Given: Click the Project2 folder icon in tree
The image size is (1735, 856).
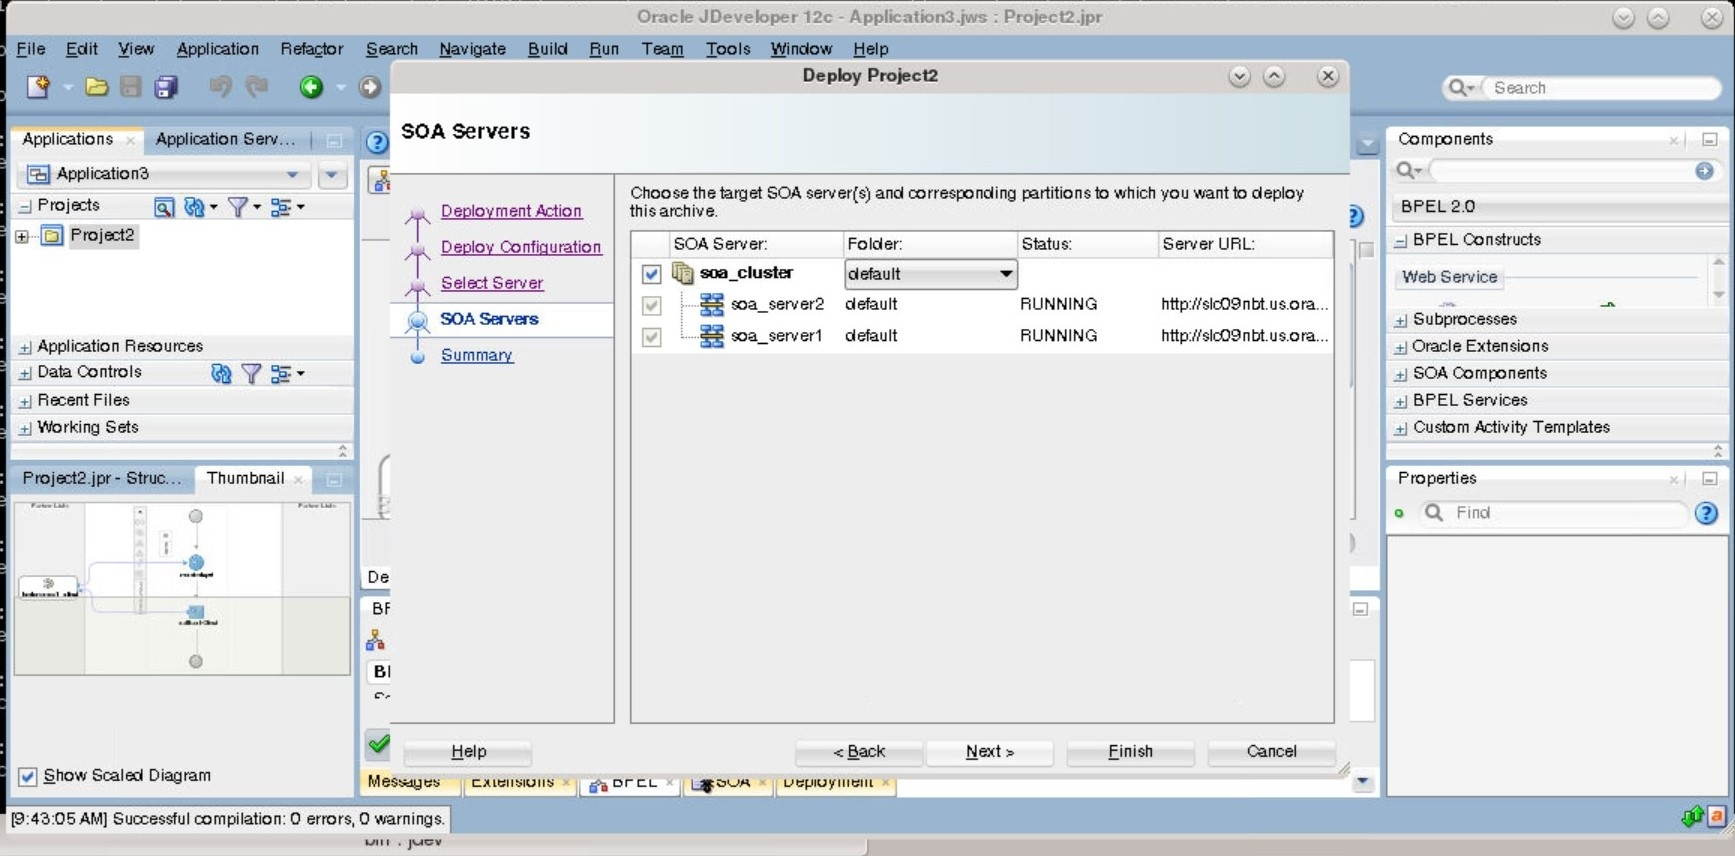Looking at the screenshot, I should click(x=52, y=236).
